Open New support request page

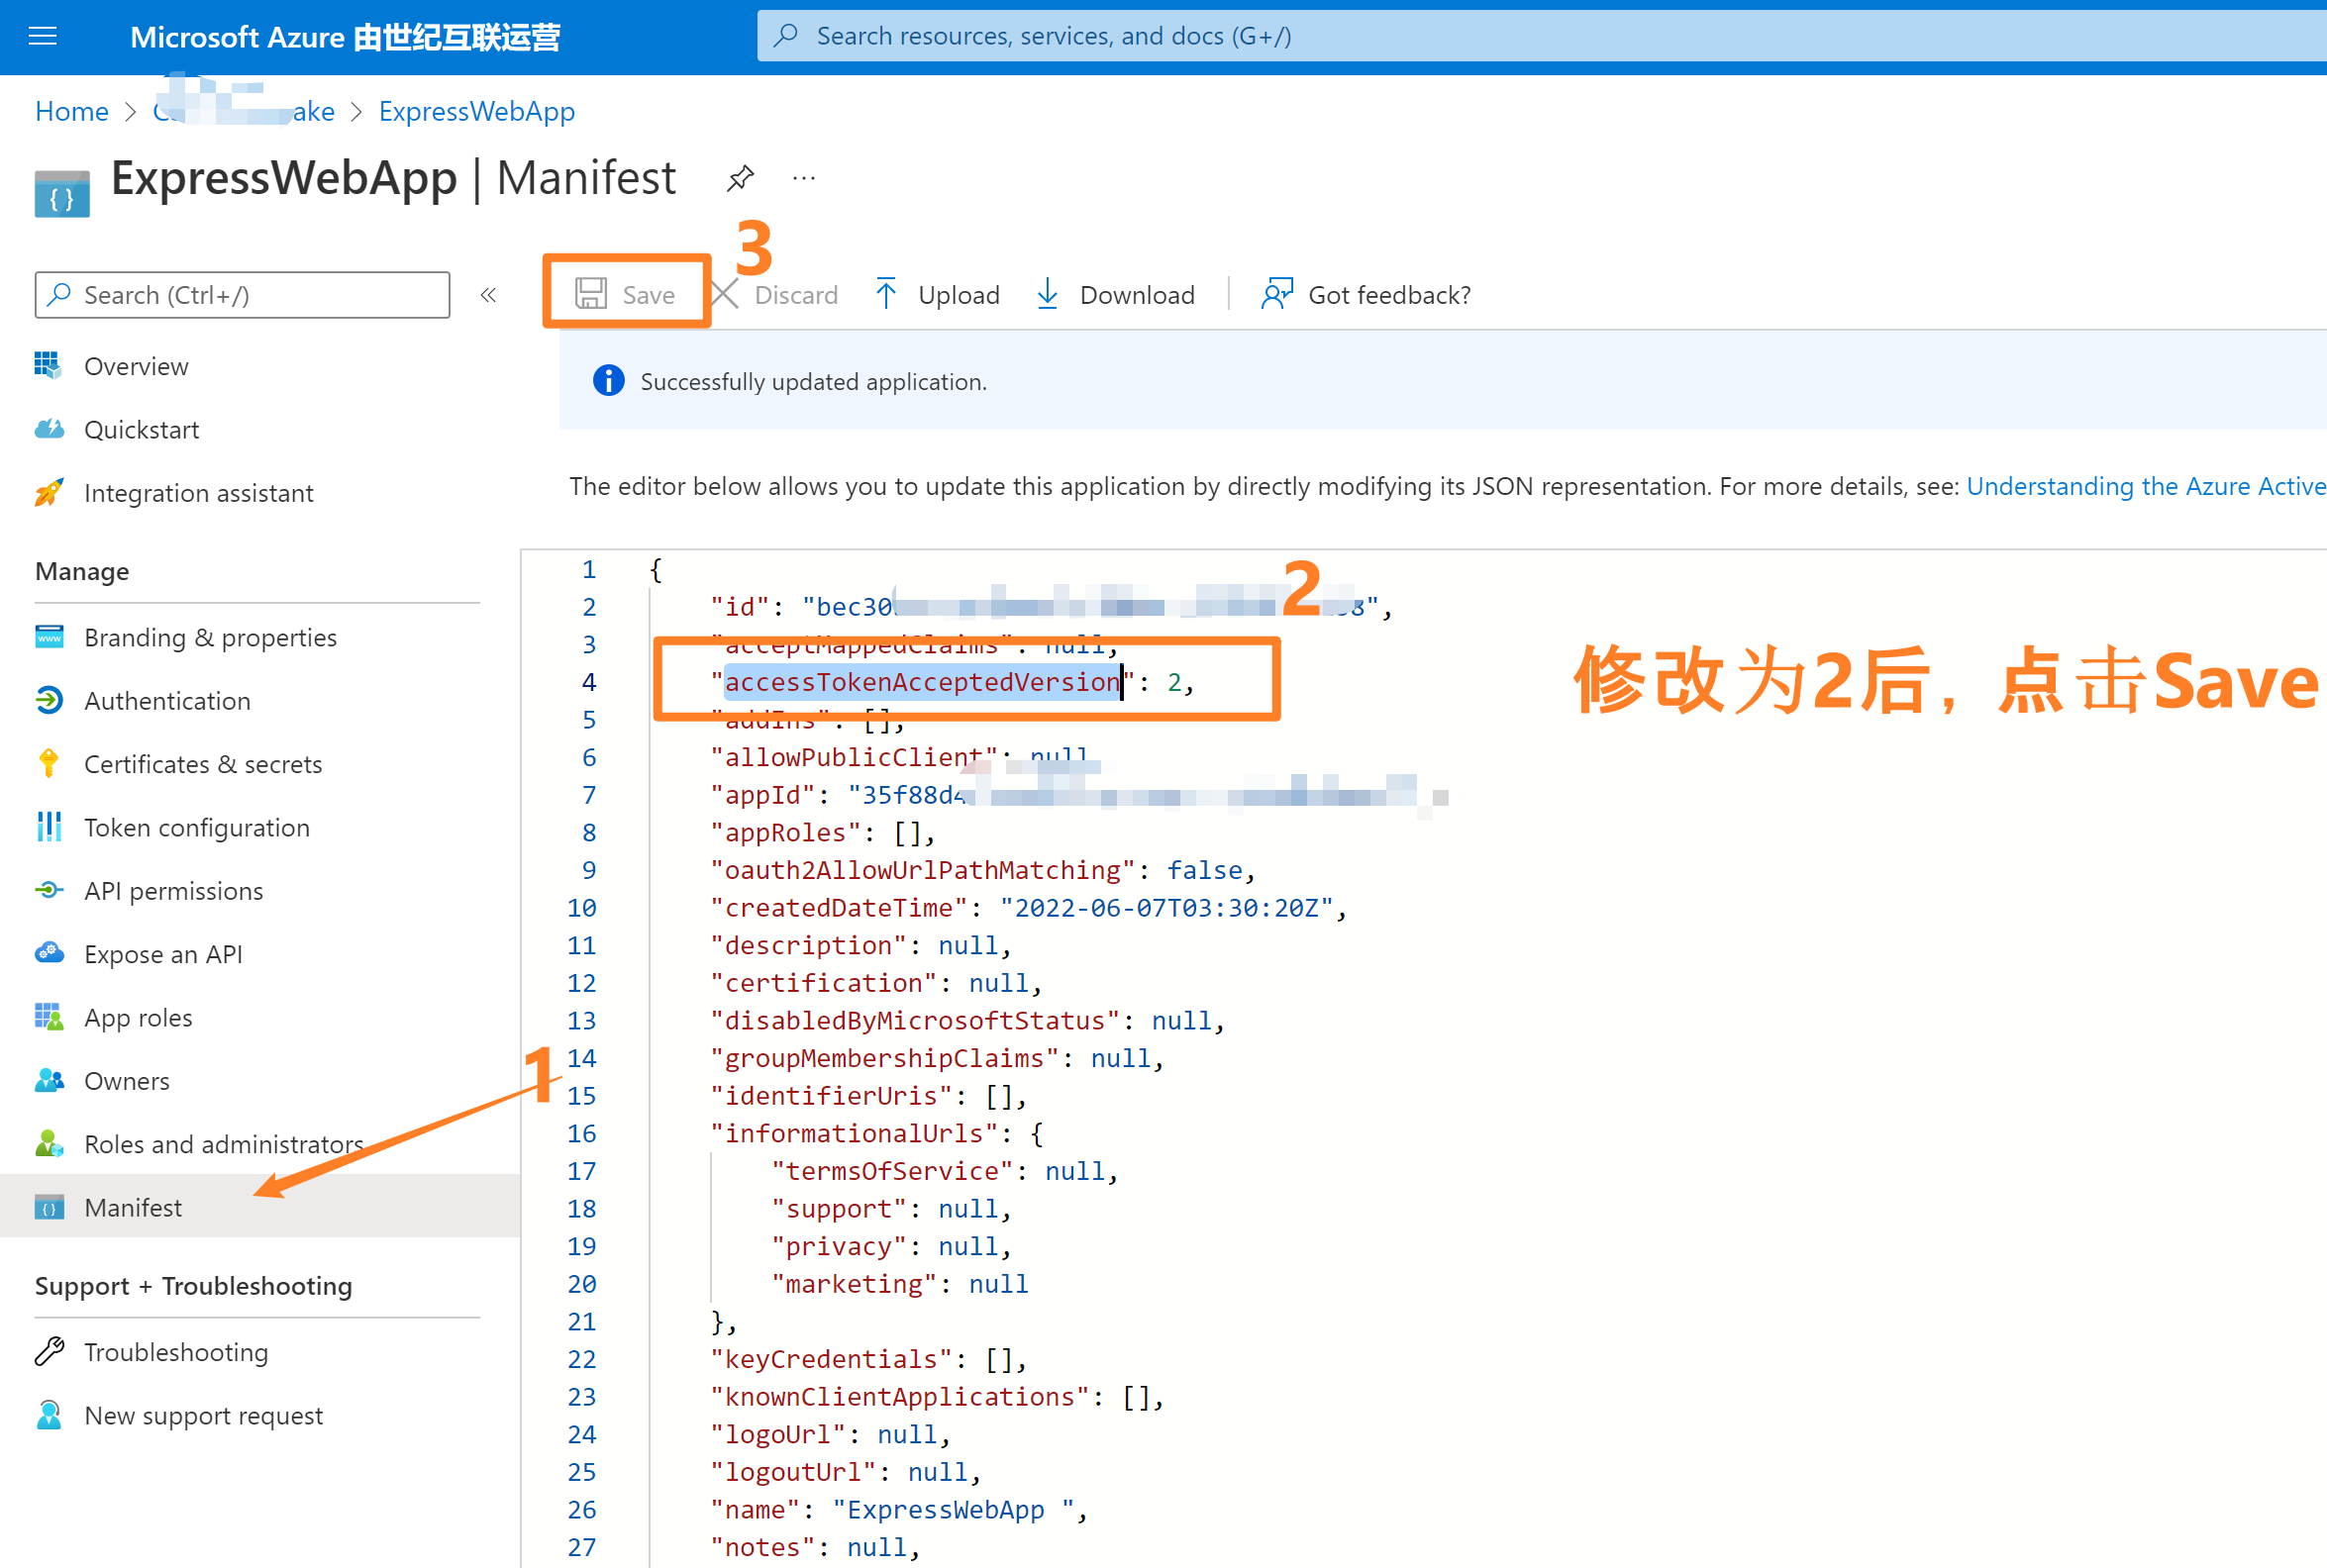click(203, 1415)
